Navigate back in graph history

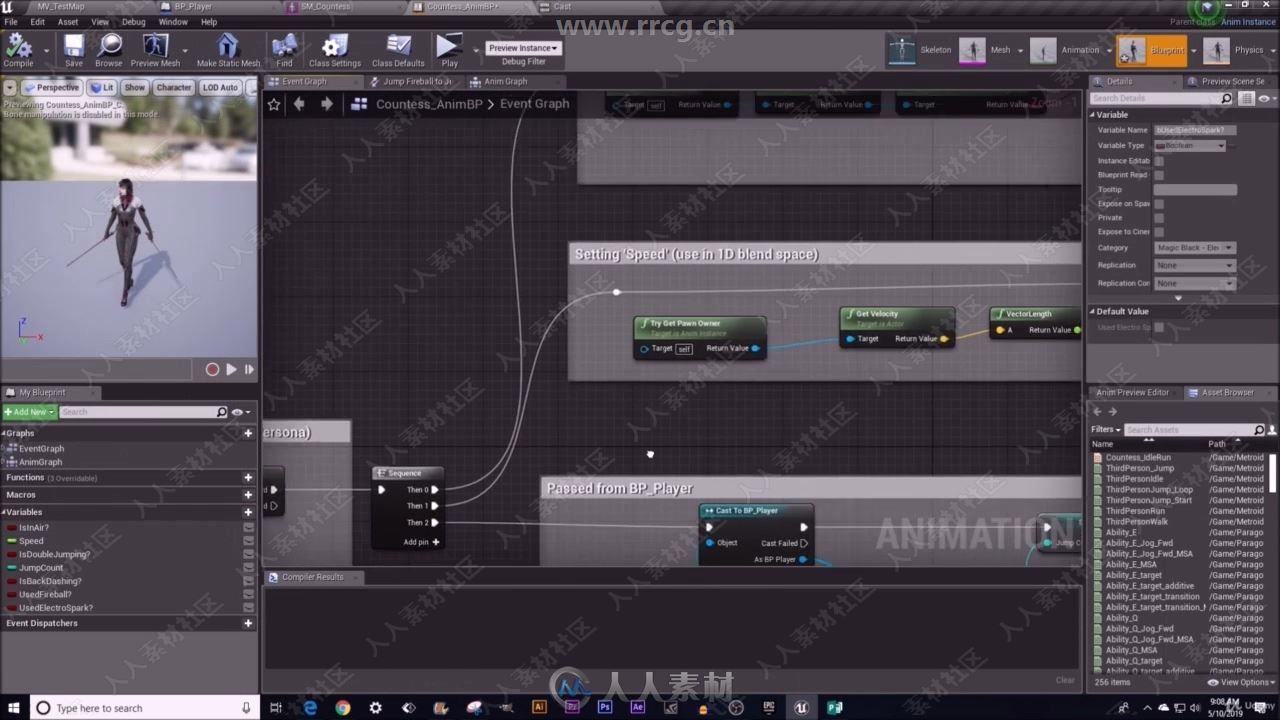299,104
